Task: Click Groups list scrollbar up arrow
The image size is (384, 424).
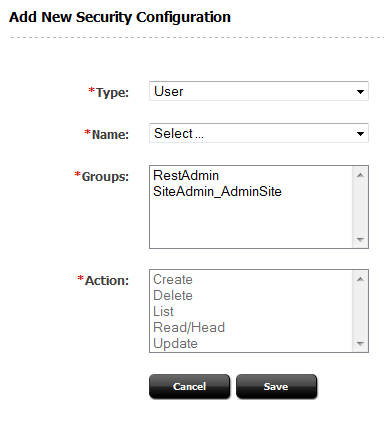Action: pos(360,175)
